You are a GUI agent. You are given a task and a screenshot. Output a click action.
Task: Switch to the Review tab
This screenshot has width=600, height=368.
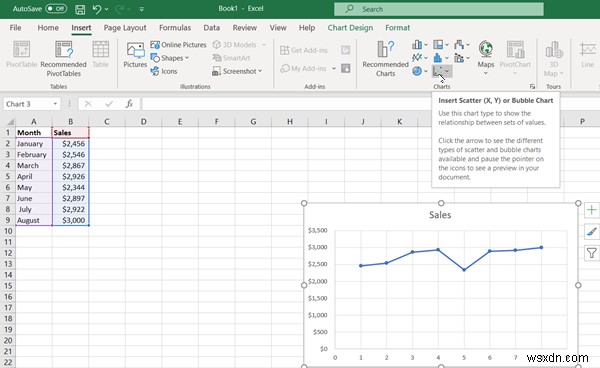[245, 28]
